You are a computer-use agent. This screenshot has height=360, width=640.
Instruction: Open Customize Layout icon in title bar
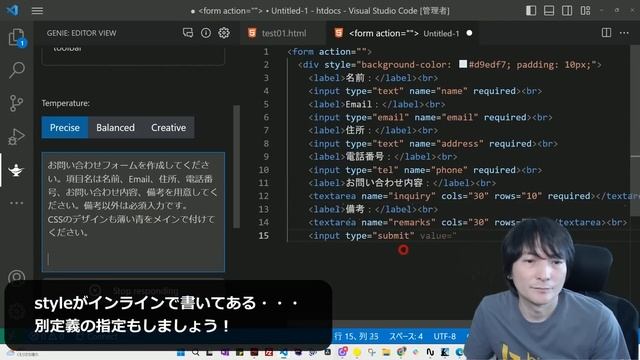pyautogui.click(x=585, y=11)
